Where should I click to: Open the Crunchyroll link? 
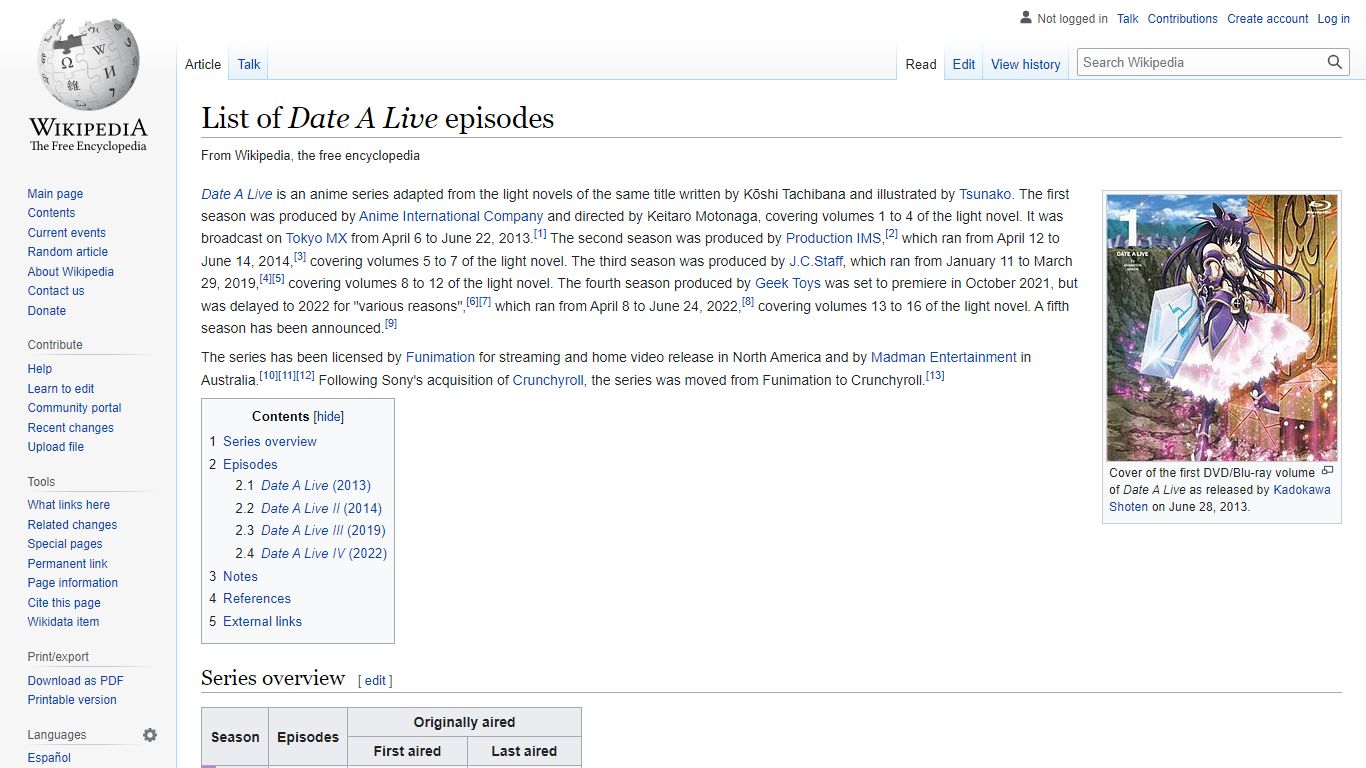coord(548,380)
